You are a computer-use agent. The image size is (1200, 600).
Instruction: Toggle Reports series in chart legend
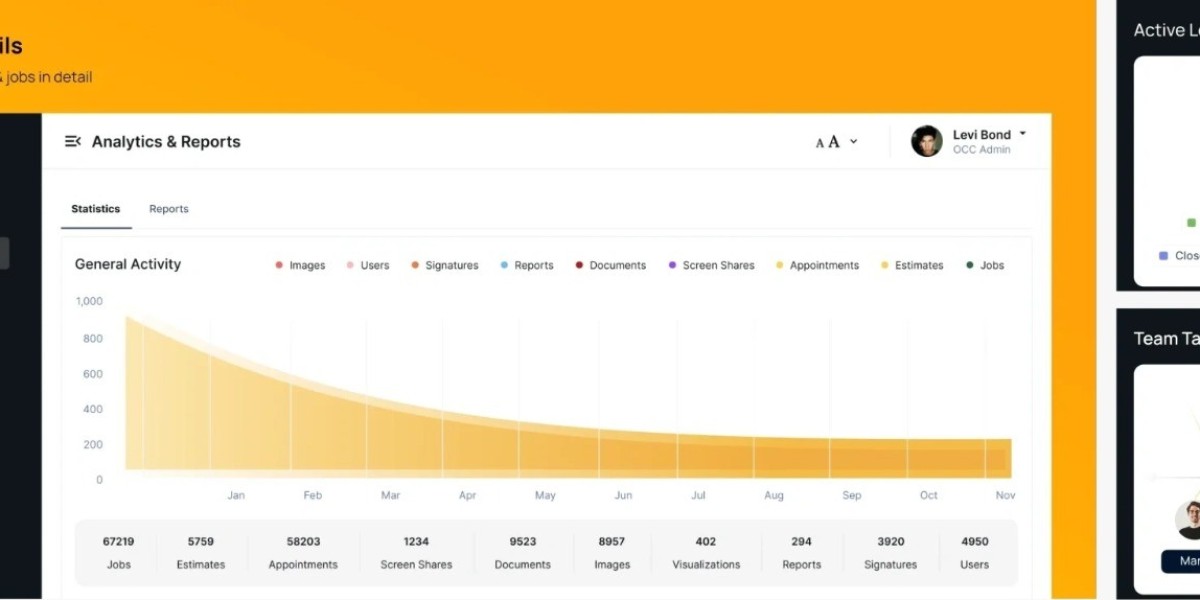click(527, 265)
